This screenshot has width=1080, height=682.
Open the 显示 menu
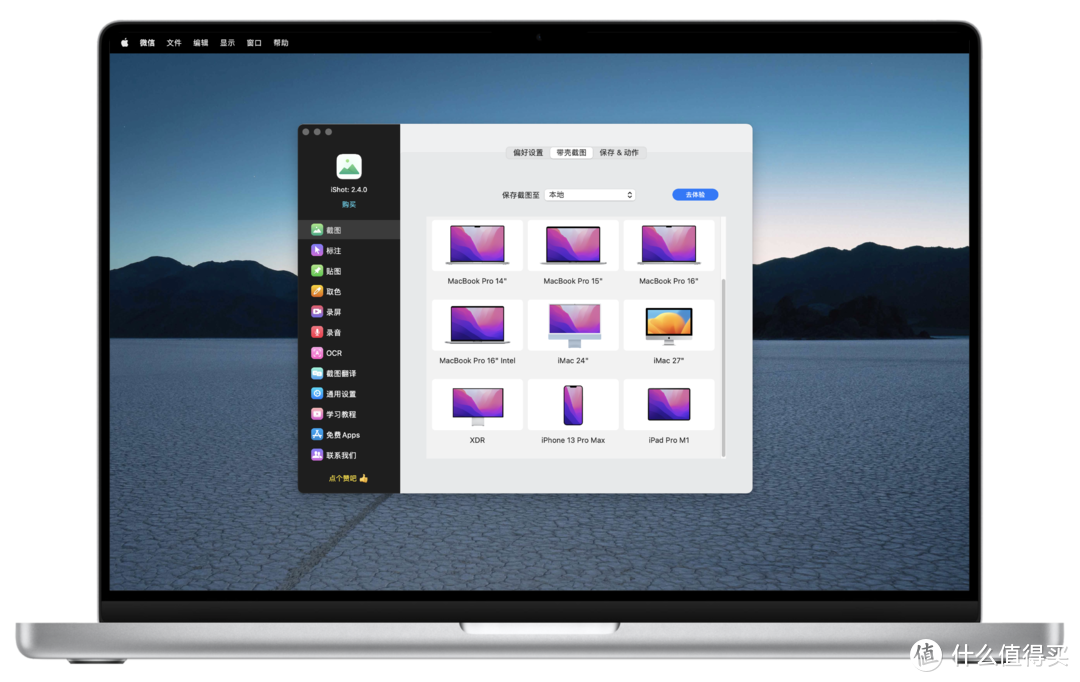[x=227, y=43]
